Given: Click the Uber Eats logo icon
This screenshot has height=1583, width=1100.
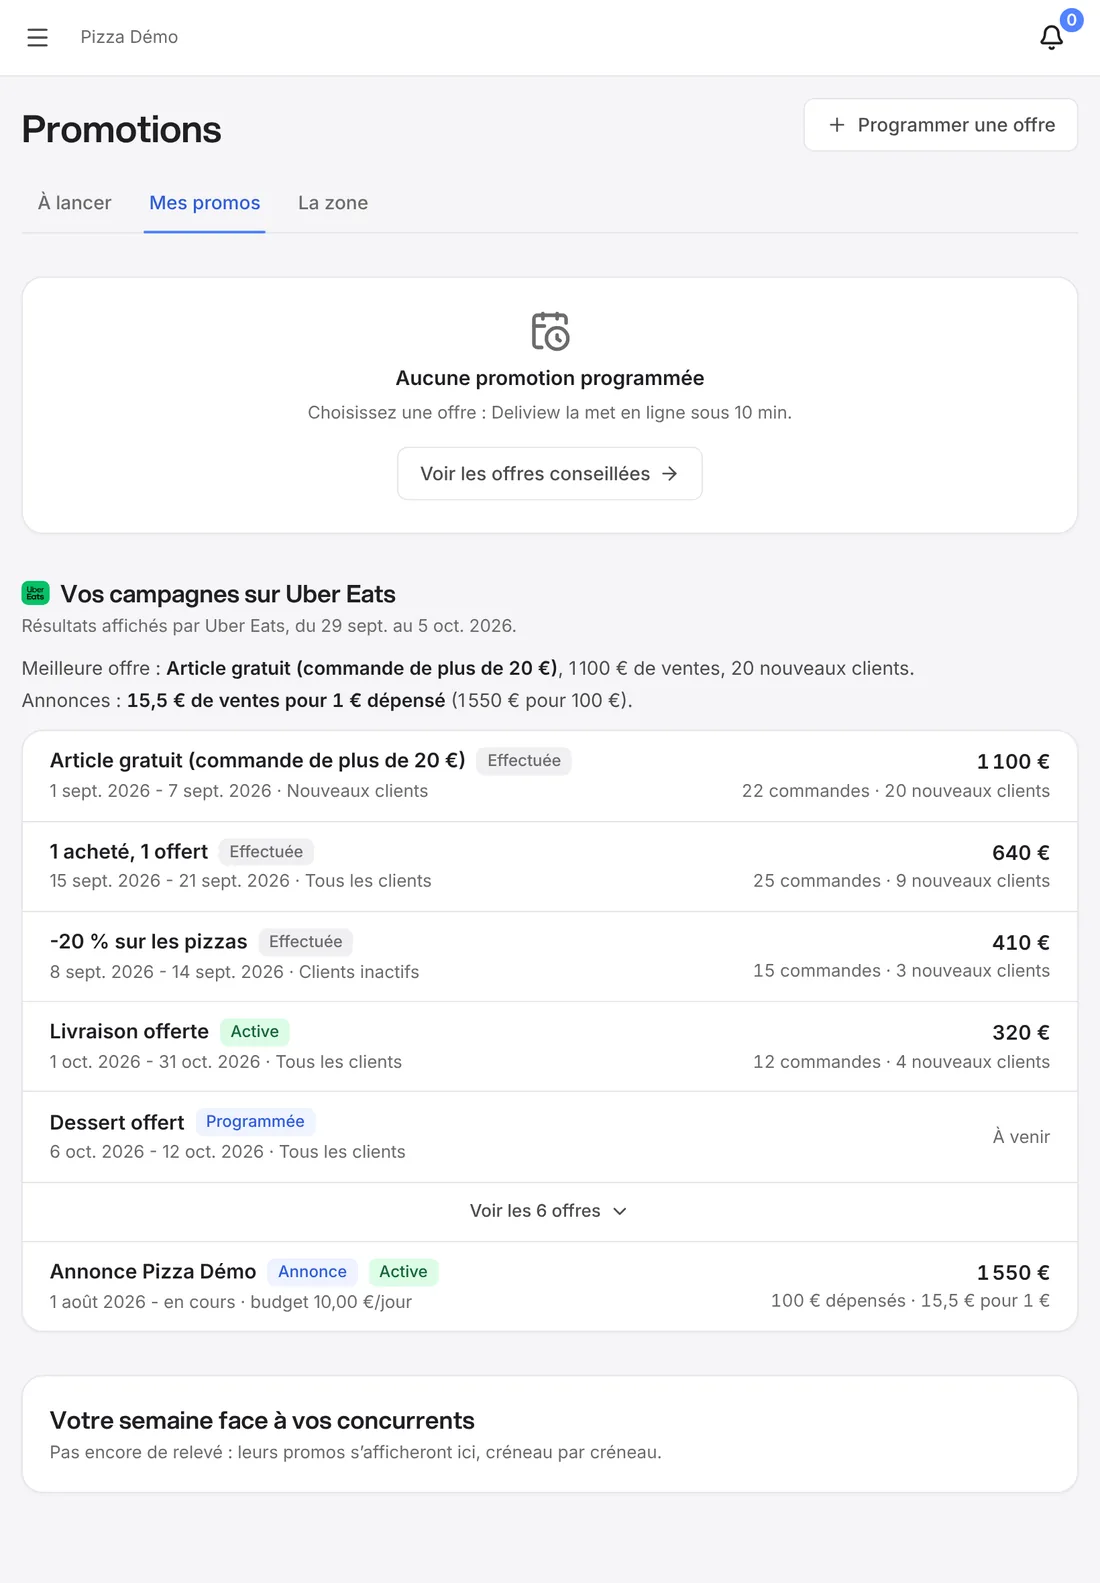Looking at the screenshot, I should 36,593.
